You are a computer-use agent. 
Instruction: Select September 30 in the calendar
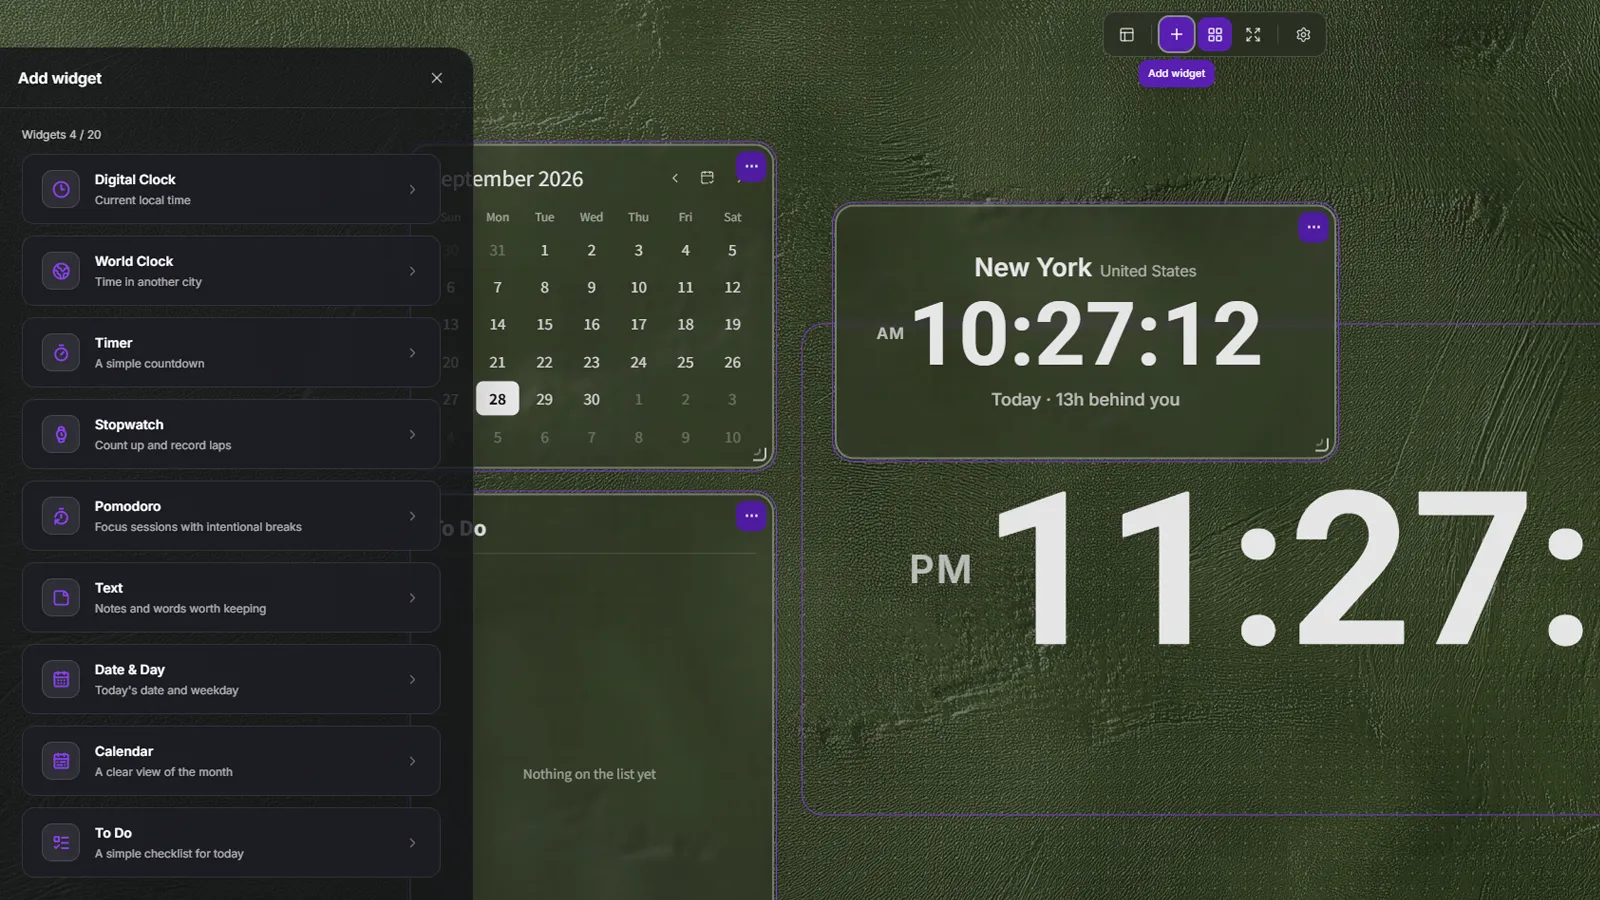[591, 399]
